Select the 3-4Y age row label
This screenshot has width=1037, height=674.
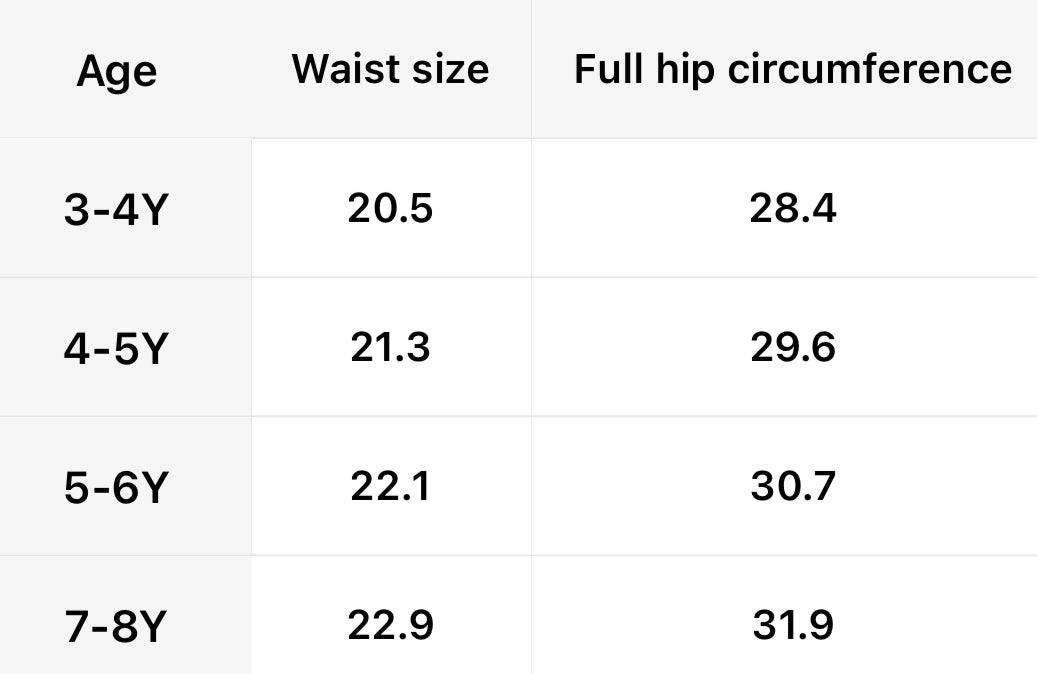(x=114, y=211)
